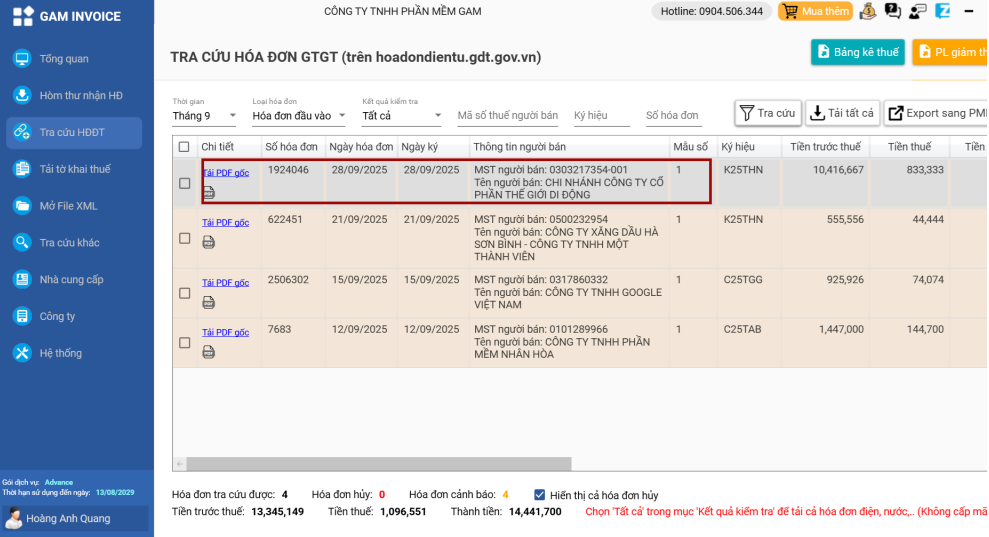Click the horizontal scrollbar under the table

(379, 464)
